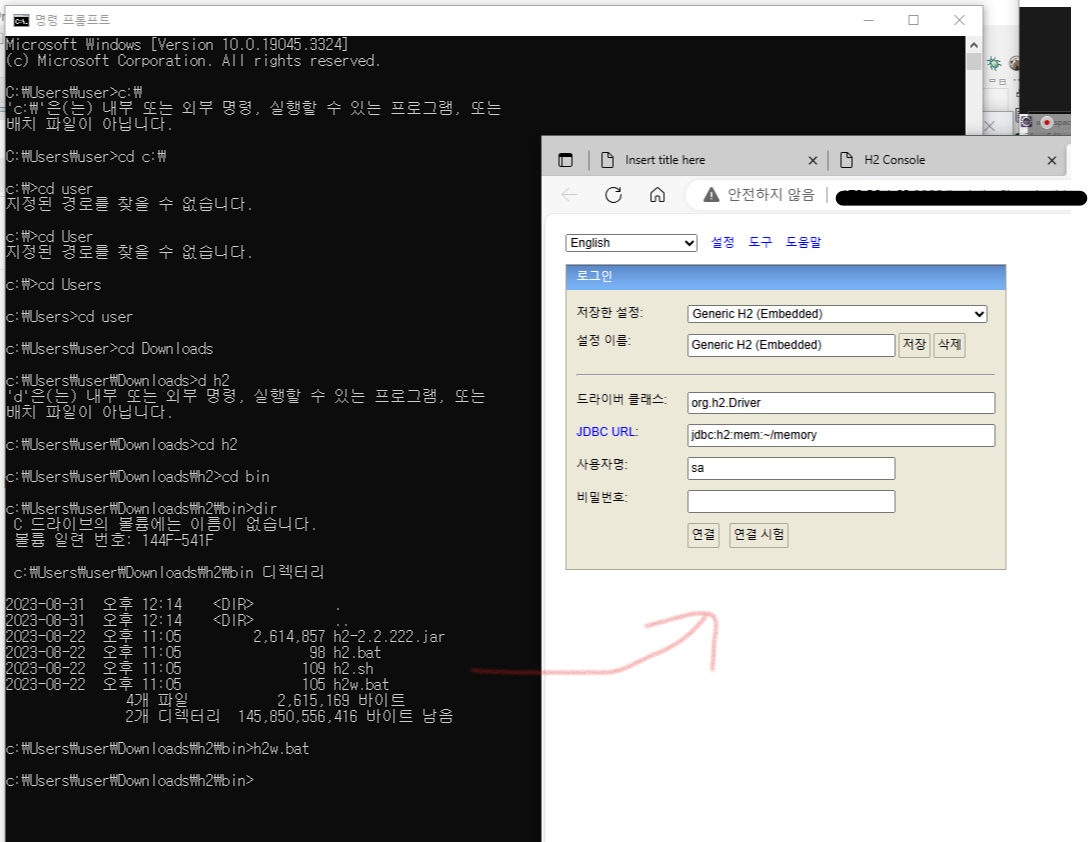Click the 비밀번호 label

click(602, 498)
